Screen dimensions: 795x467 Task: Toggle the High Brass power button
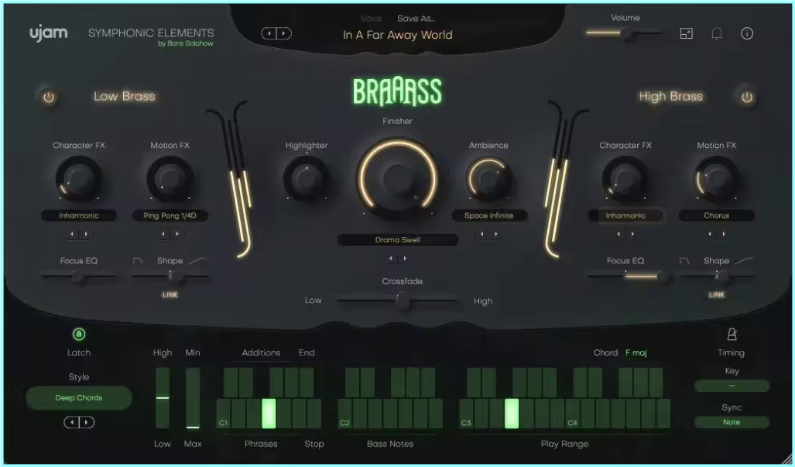click(x=747, y=97)
